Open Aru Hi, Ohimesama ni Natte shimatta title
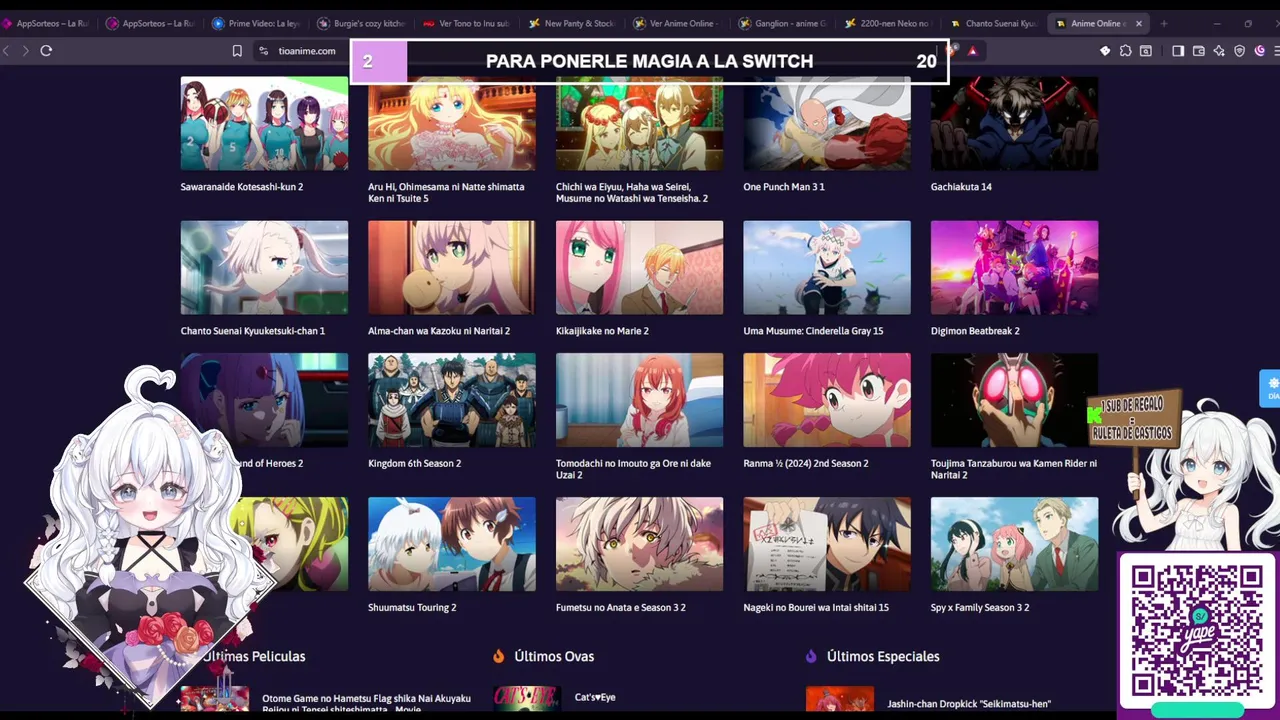1280x720 pixels. coord(446,192)
